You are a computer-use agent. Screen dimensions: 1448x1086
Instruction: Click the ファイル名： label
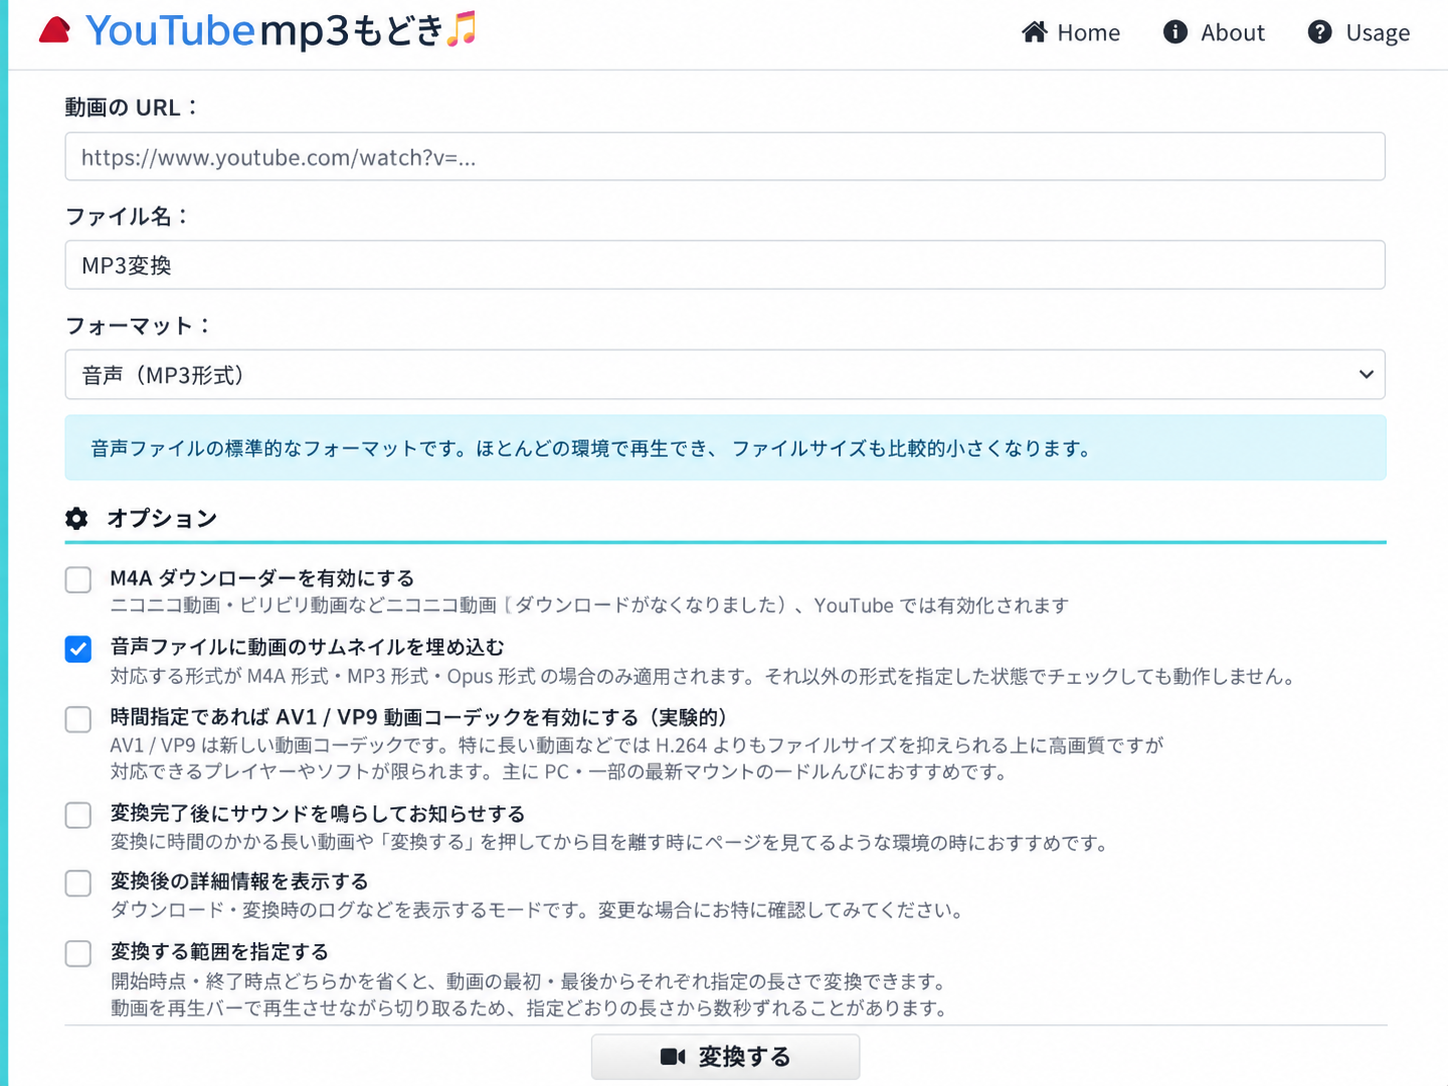tap(127, 216)
